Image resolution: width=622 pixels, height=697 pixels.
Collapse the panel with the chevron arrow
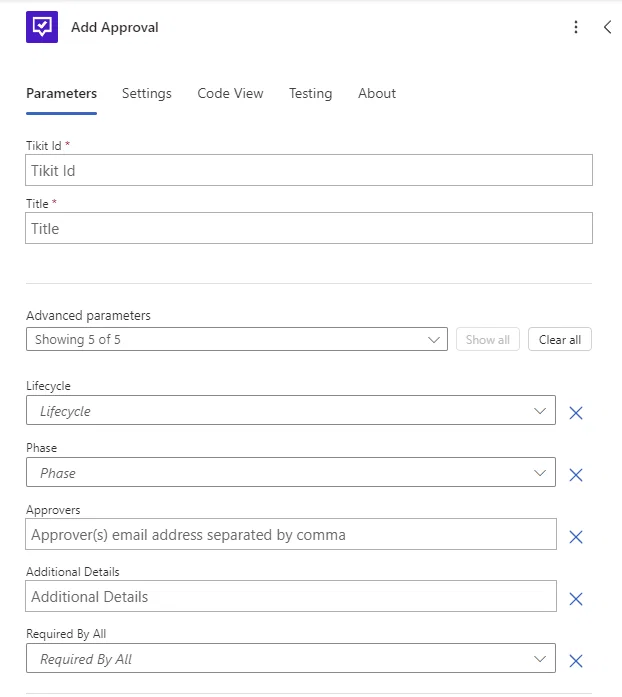click(607, 27)
